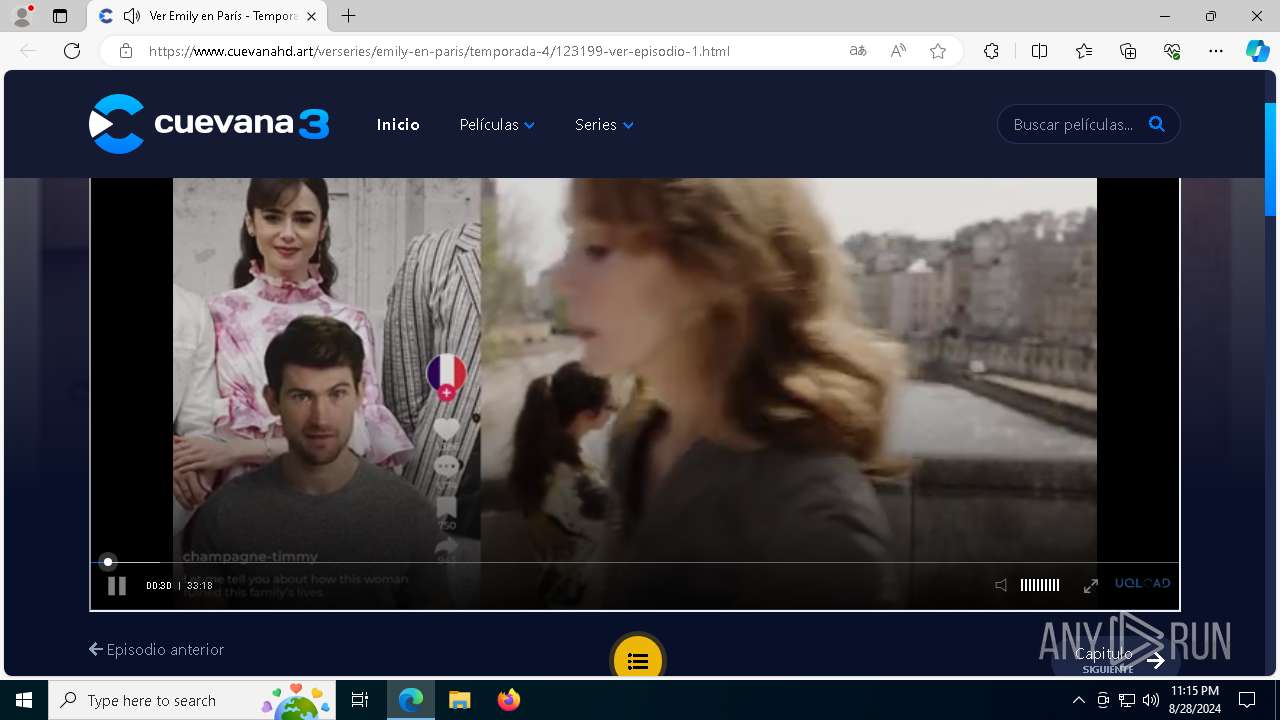Mute the video player speaker icon
This screenshot has width=1280, height=720.
pyautogui.click(x=1001, y=585)
